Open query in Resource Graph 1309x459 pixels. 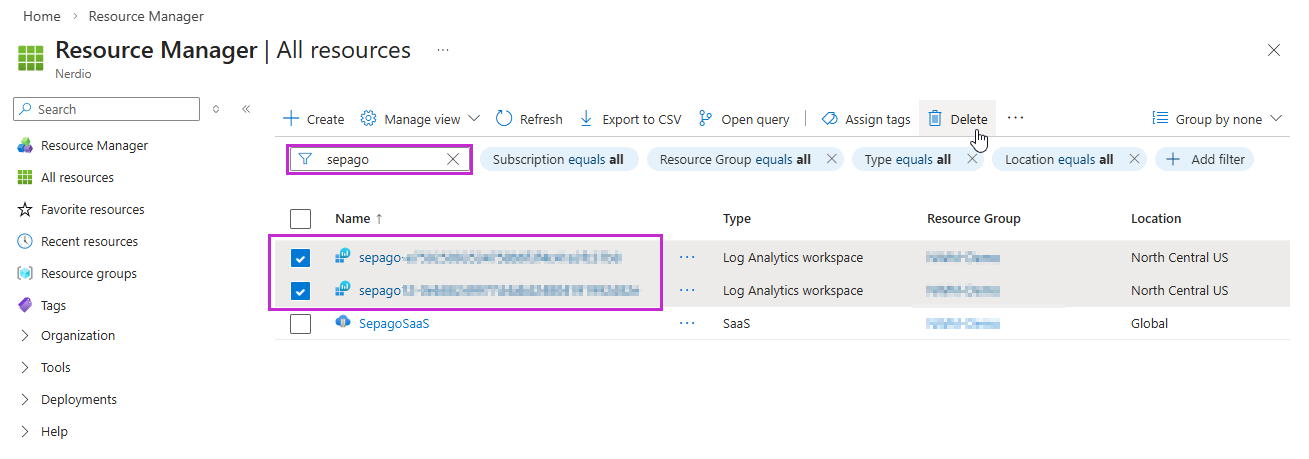click(744, 119)
